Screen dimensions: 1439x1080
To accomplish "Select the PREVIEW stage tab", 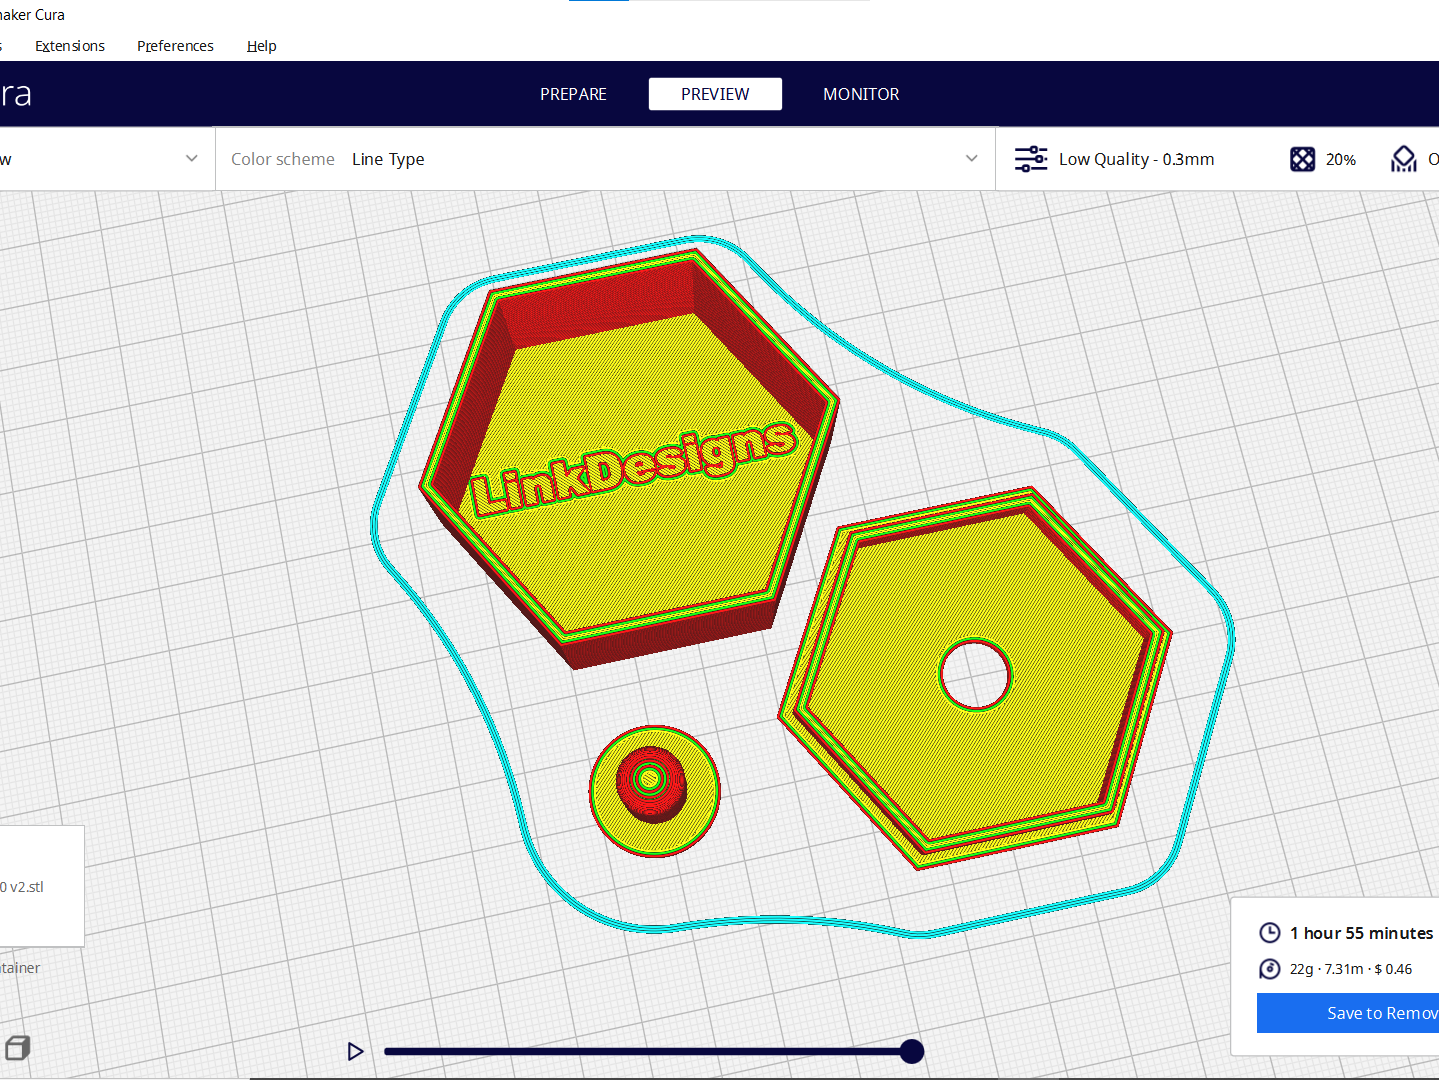I will point(715,94).
